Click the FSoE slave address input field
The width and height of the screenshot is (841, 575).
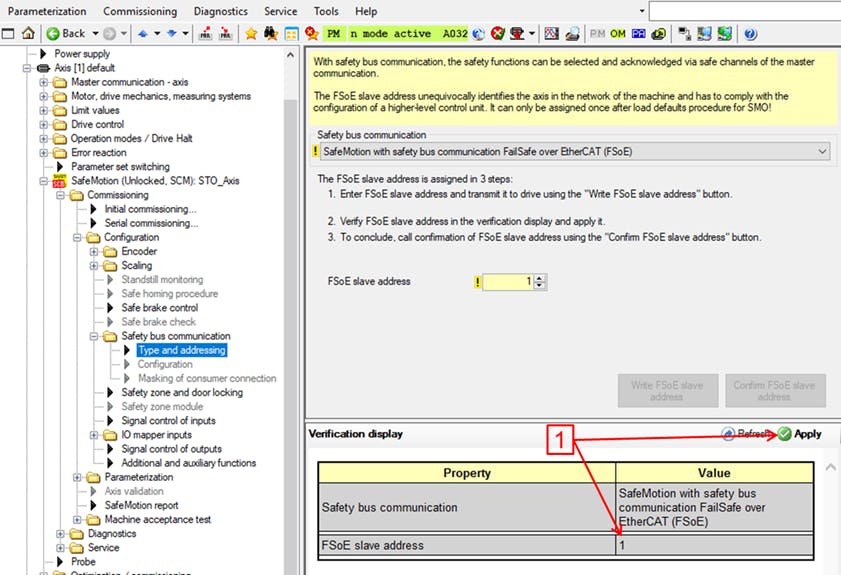coord(508,282)
